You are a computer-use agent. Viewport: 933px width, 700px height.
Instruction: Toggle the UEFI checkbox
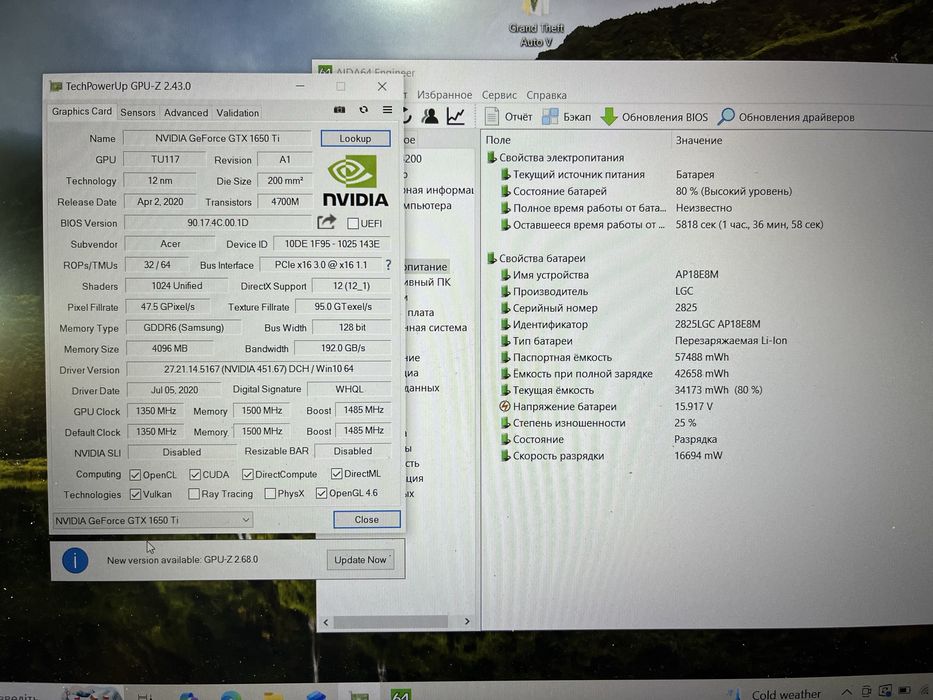353,223
